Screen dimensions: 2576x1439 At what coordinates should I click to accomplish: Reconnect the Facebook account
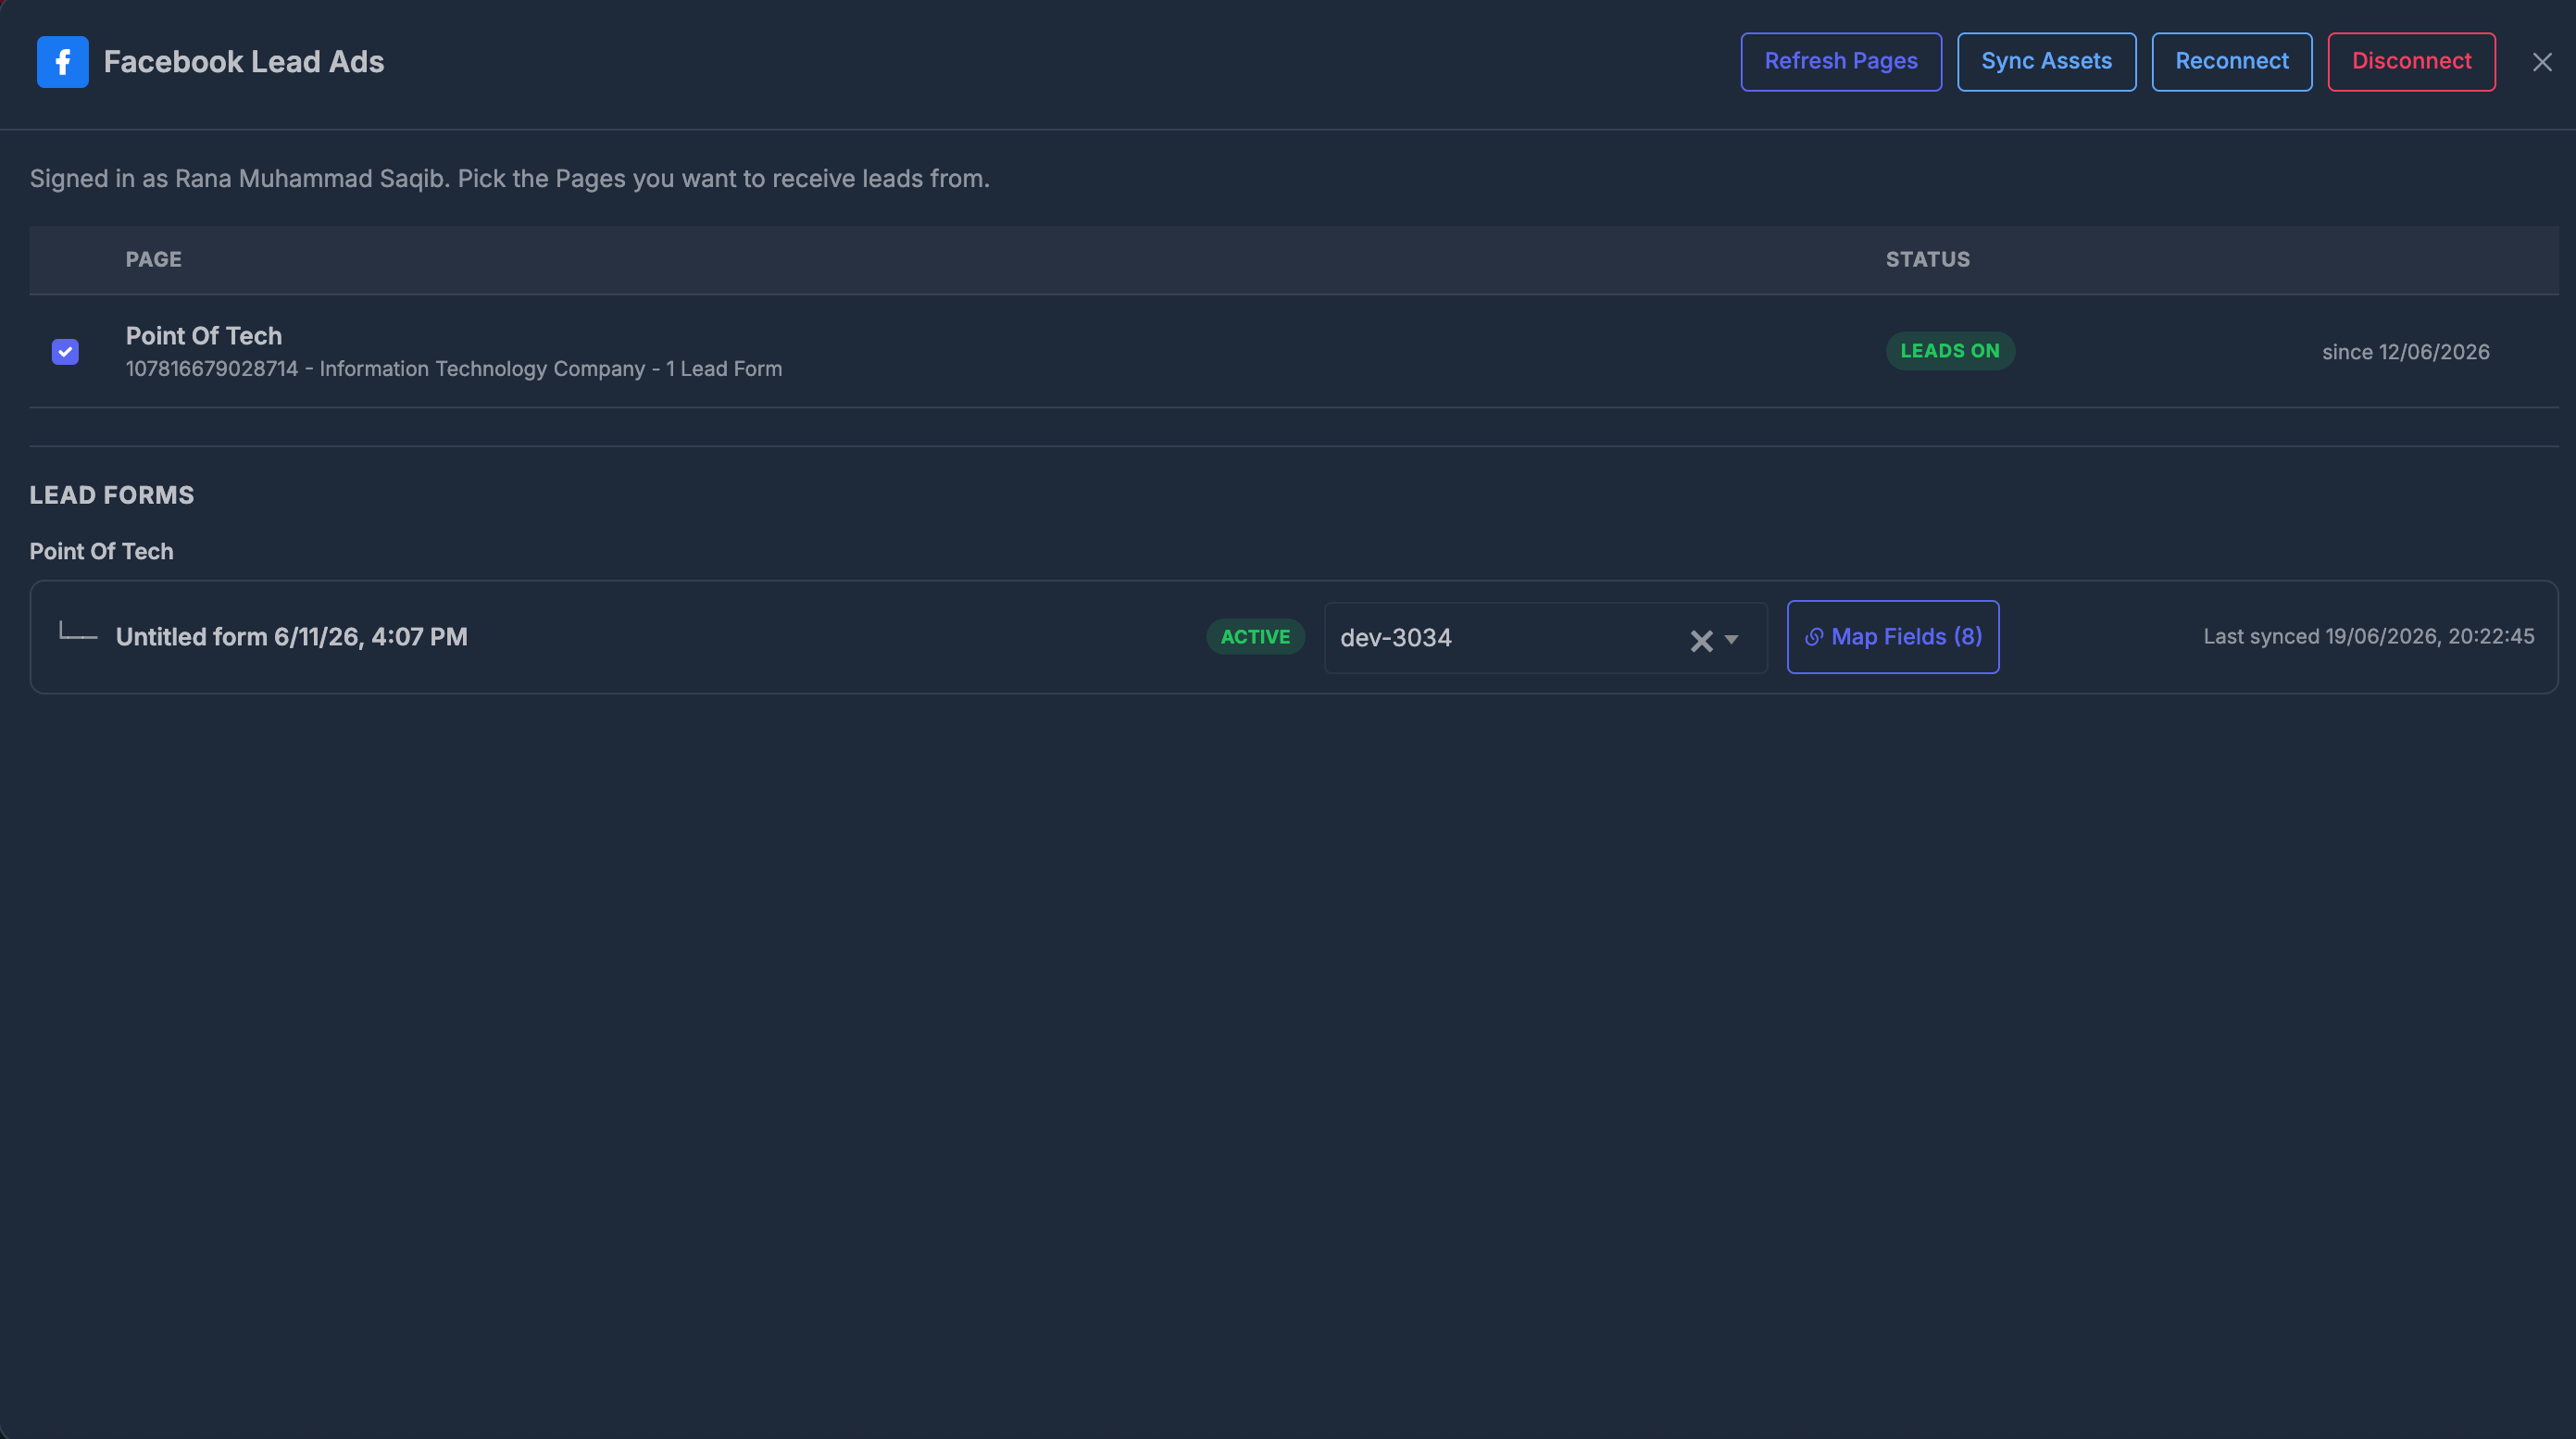pos(2232,62)
